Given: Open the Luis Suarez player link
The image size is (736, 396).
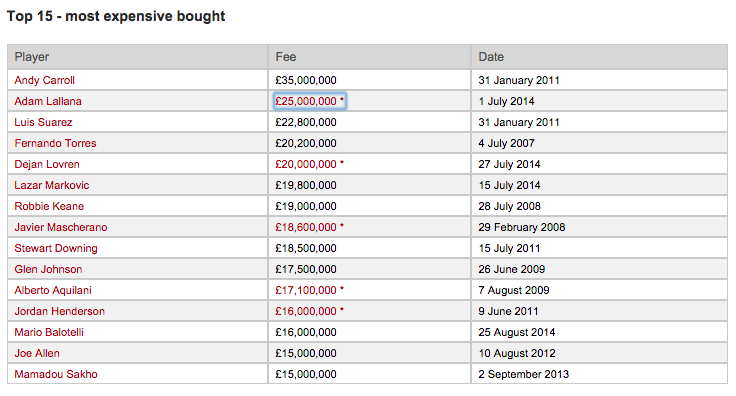Looking at the screenshot, I should click(x=43, y=122).
